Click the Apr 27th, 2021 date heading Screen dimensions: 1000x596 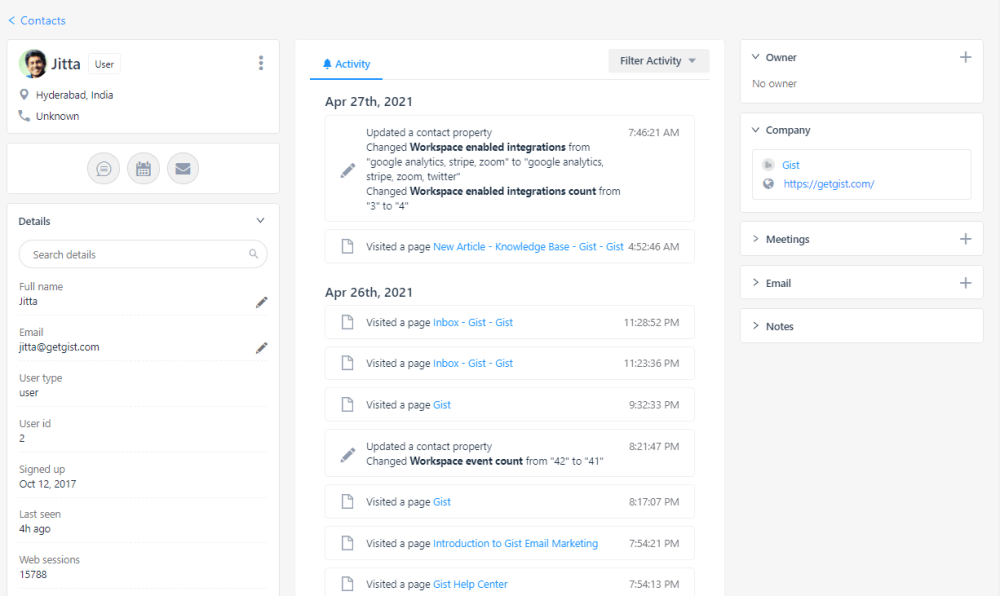coord(369,101)
